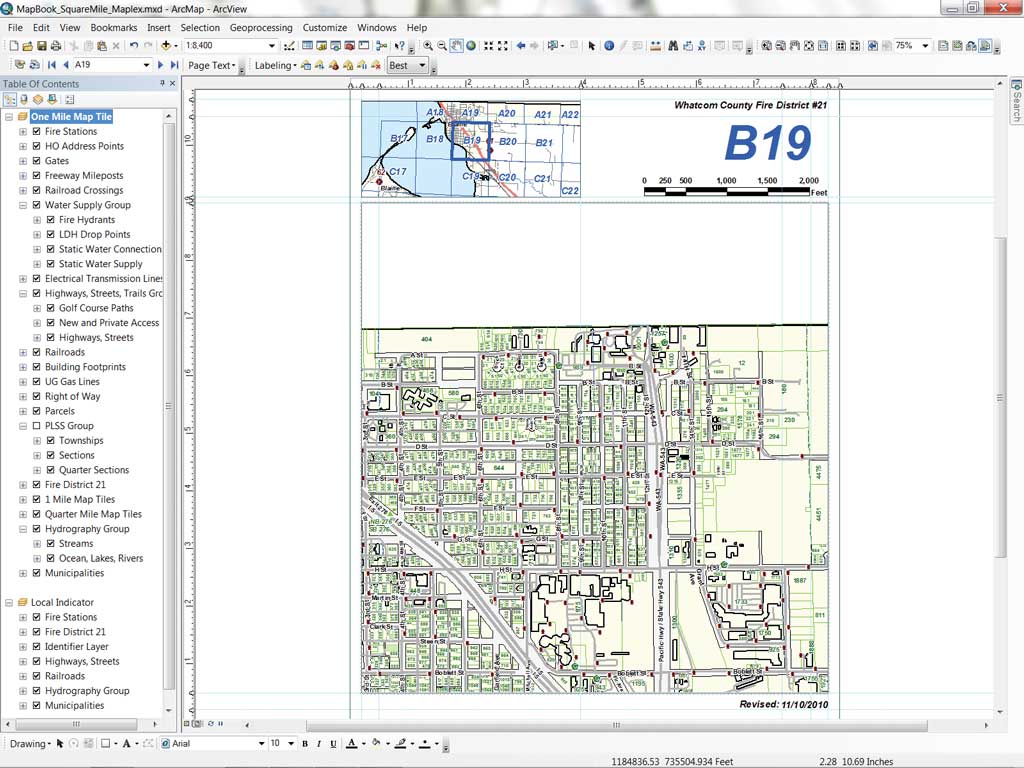Collapse the Water Supply Group layer

tap(23, 205)
